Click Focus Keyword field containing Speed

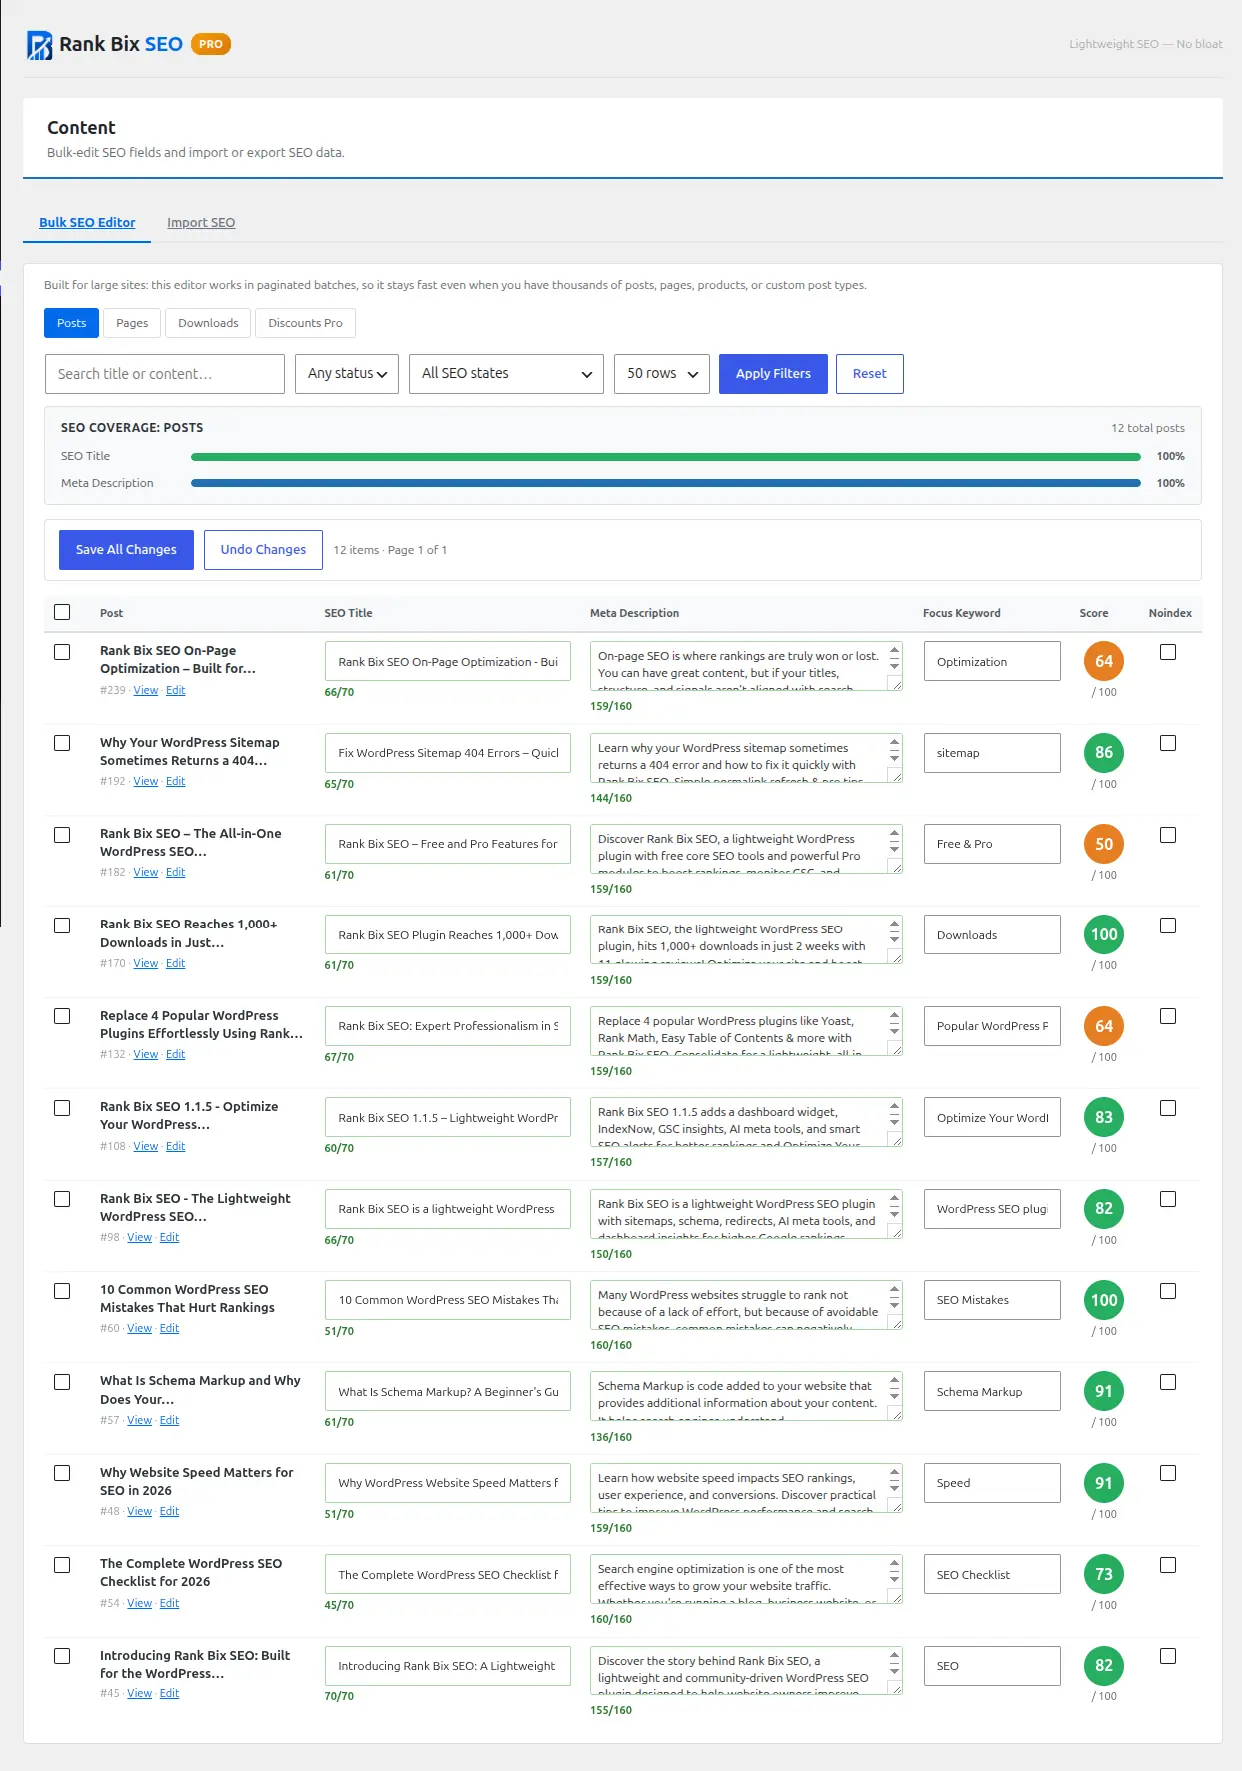(992, 1483)
